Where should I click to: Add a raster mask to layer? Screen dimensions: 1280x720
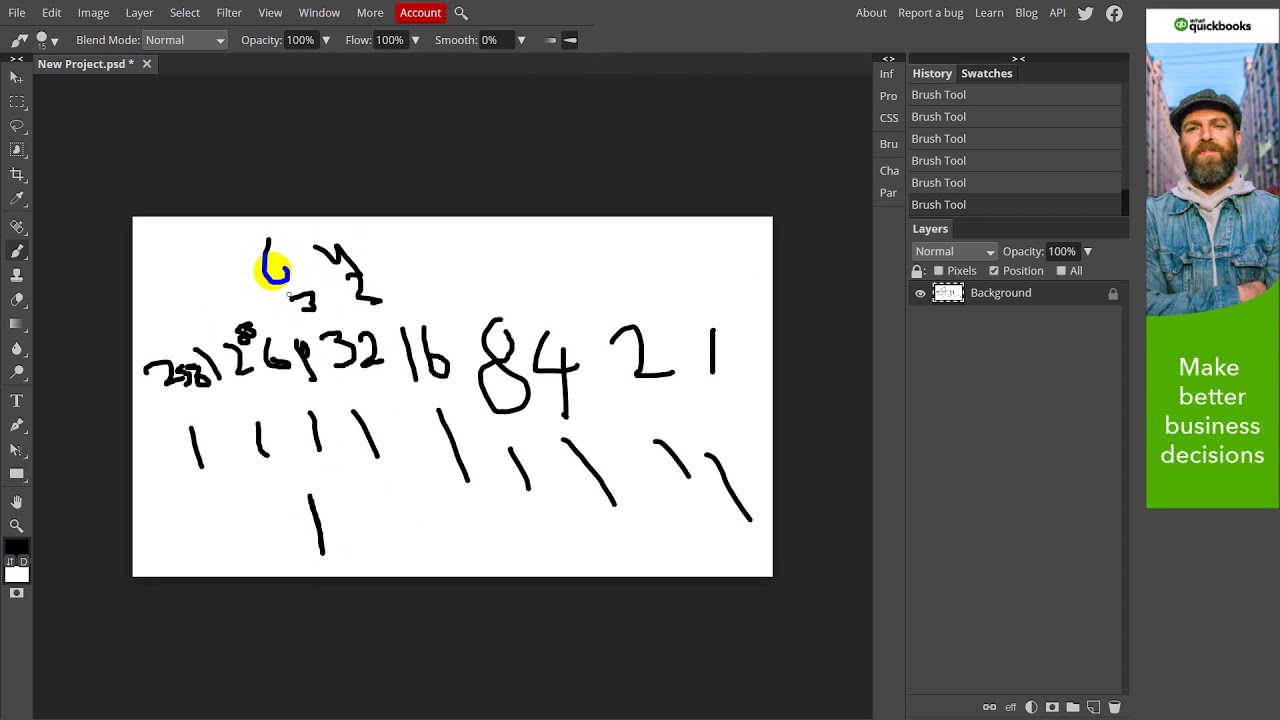pos(1052,707)
